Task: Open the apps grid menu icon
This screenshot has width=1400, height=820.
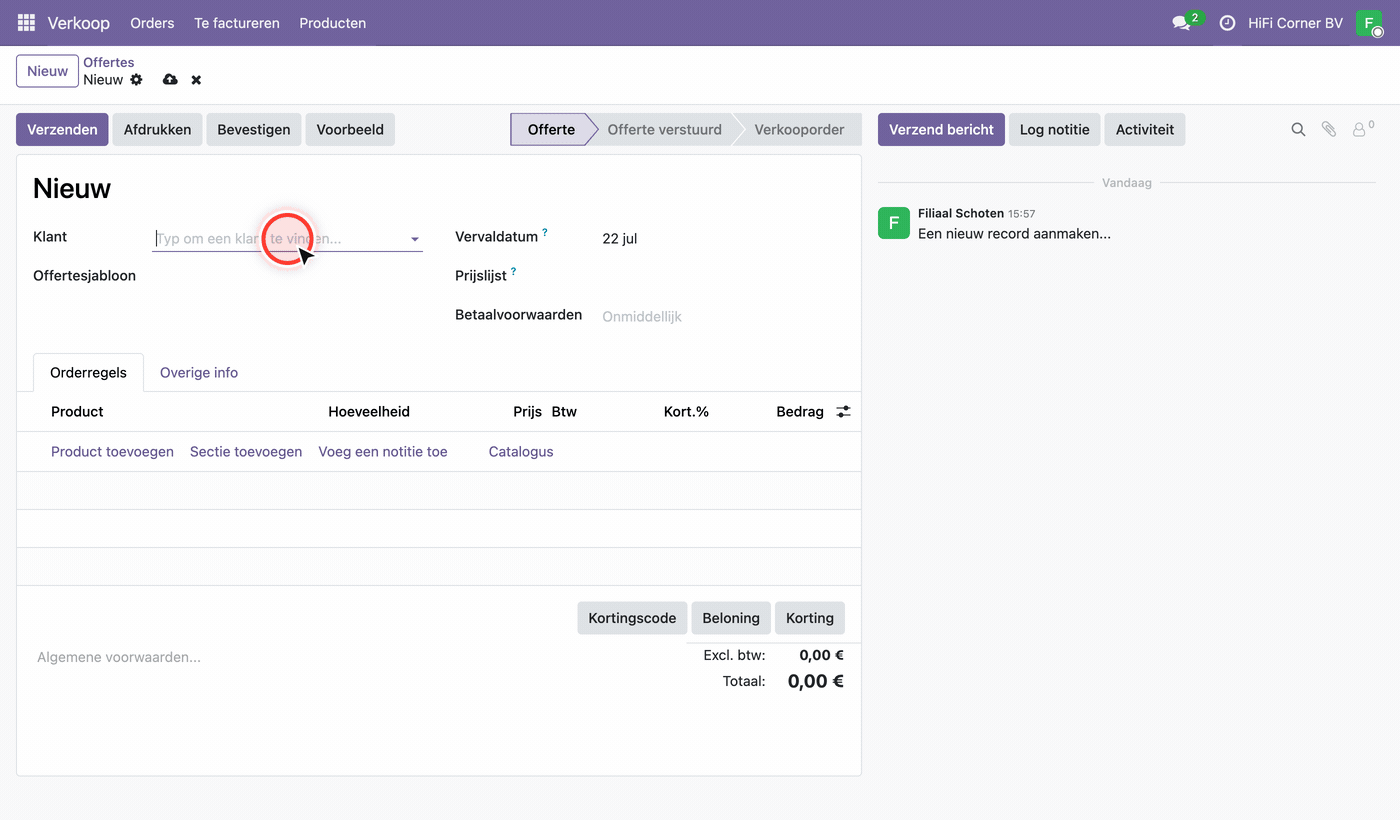Action: (x=26, y=22)
